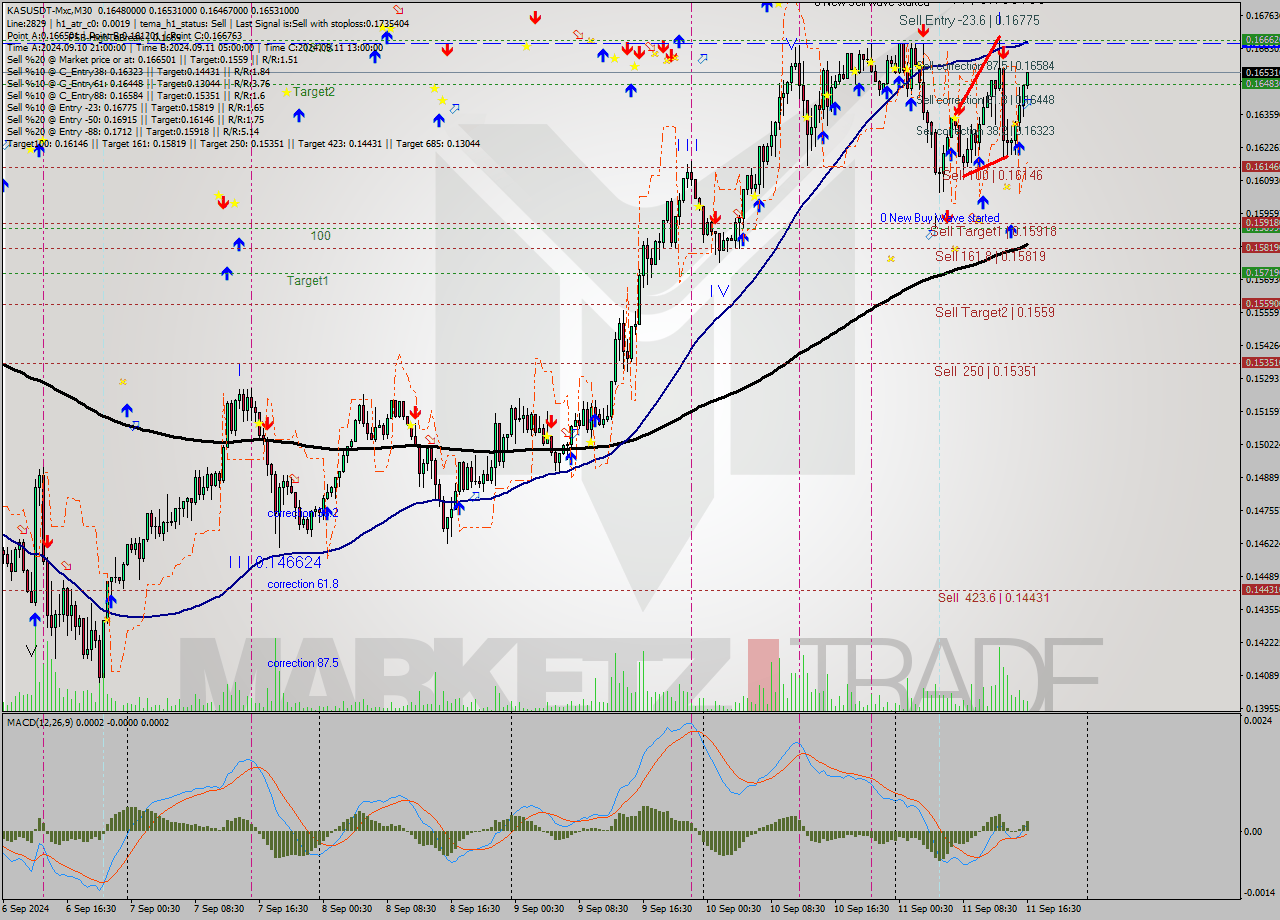
Task: Select the 'Sell 100 | 0.16146' level label
Action: pyautogui.click(x=993, y=175)
